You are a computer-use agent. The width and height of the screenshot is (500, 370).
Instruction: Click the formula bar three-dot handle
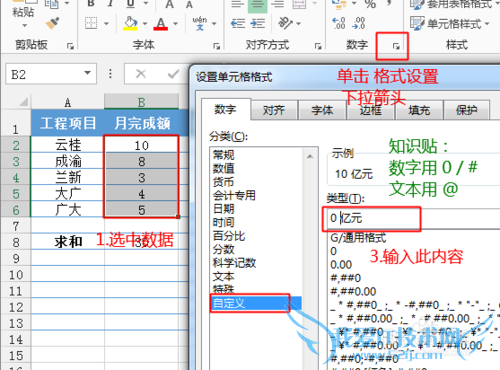coord(110,74)
